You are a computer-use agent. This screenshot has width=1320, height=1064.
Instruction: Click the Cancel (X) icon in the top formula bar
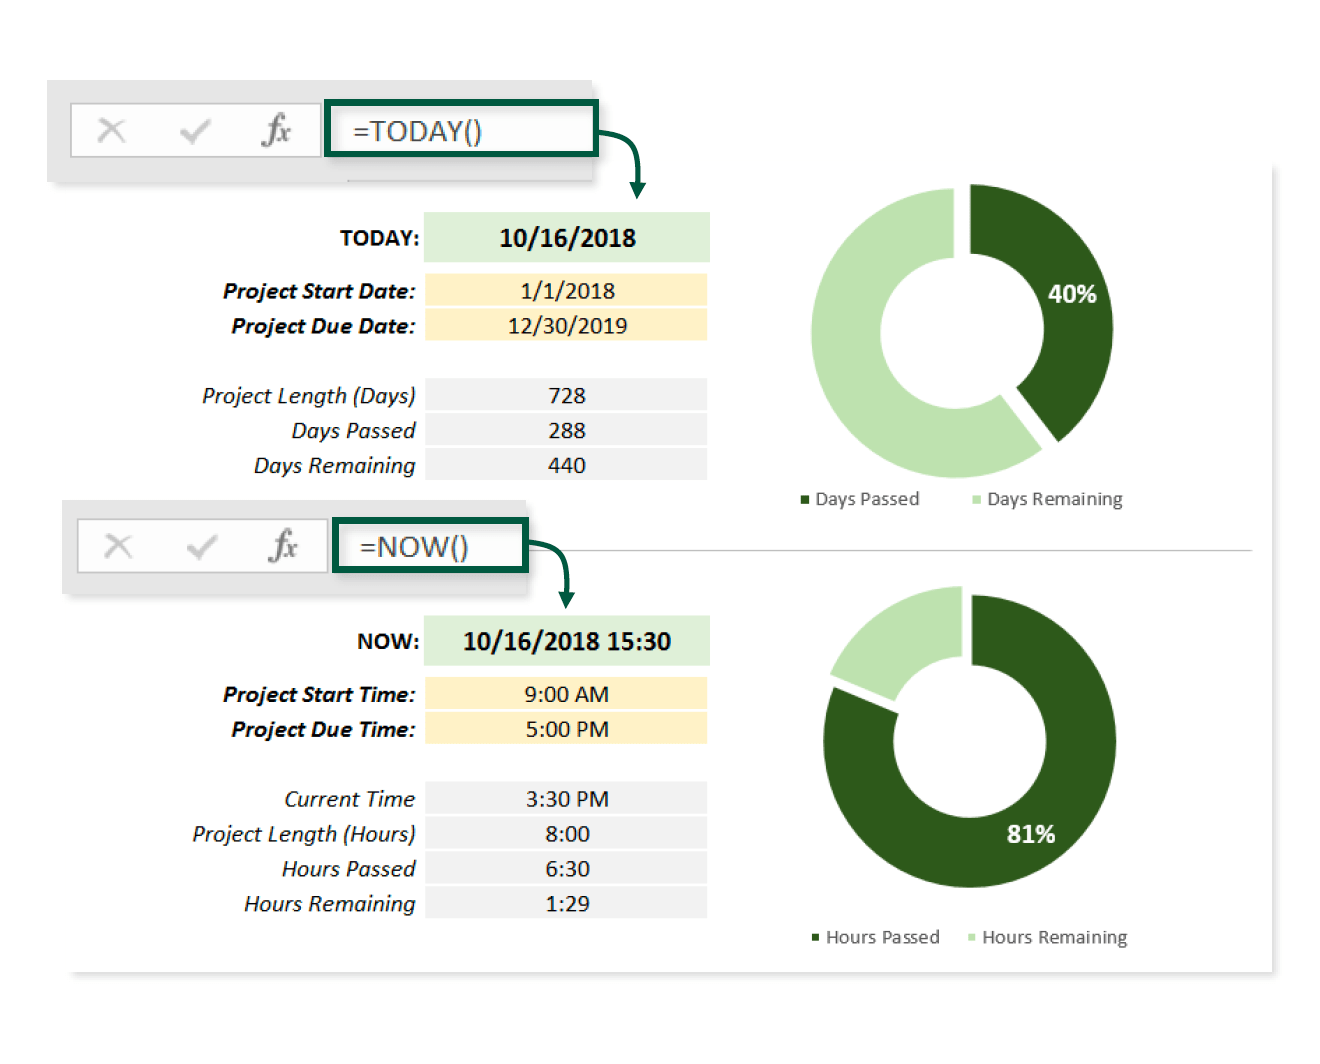[110, 130]
